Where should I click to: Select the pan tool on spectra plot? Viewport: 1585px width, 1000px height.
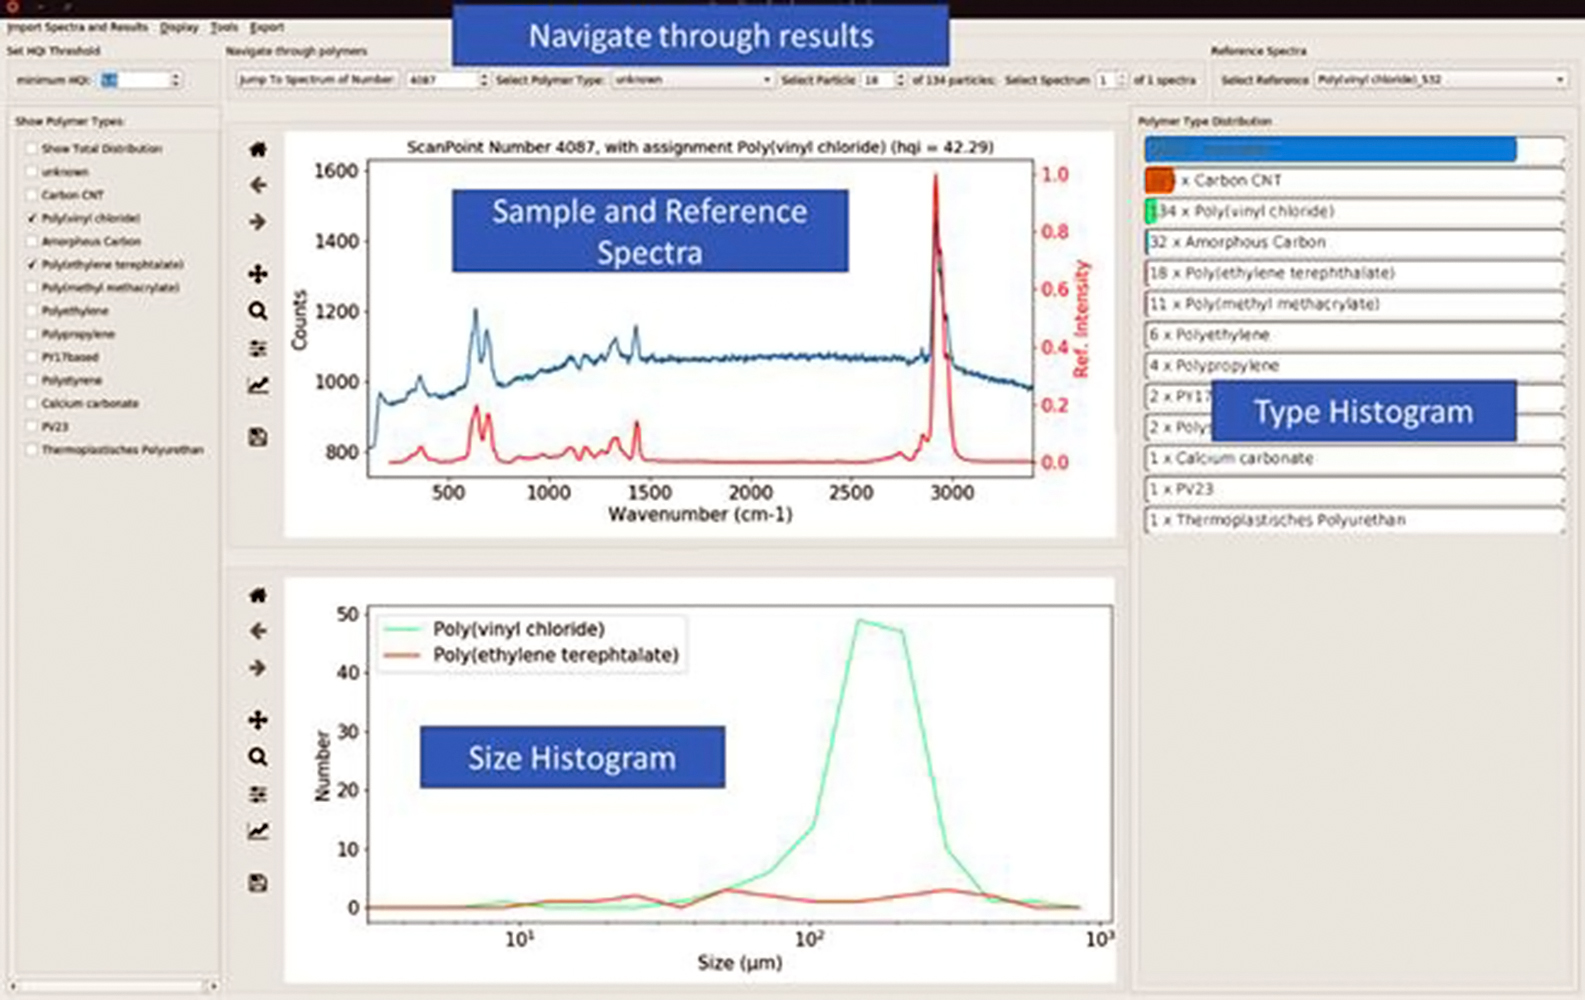tap(258, 273)
